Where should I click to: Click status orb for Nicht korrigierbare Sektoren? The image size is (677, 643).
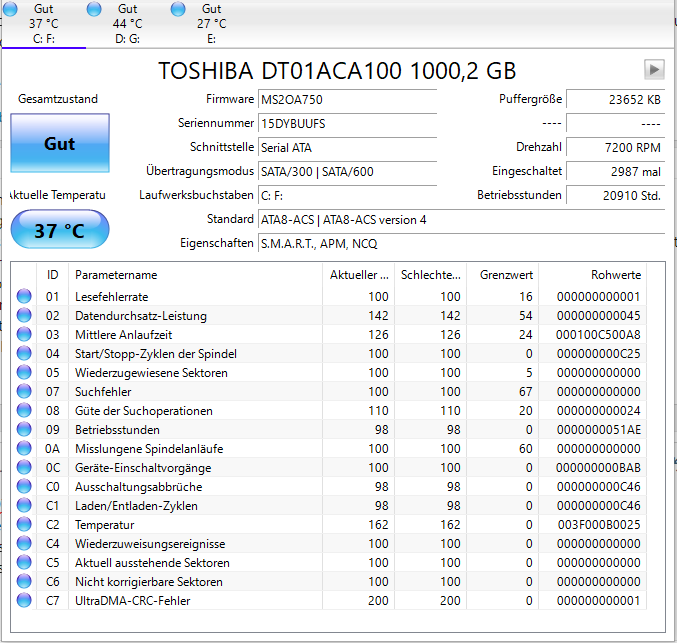pos(24,581)
